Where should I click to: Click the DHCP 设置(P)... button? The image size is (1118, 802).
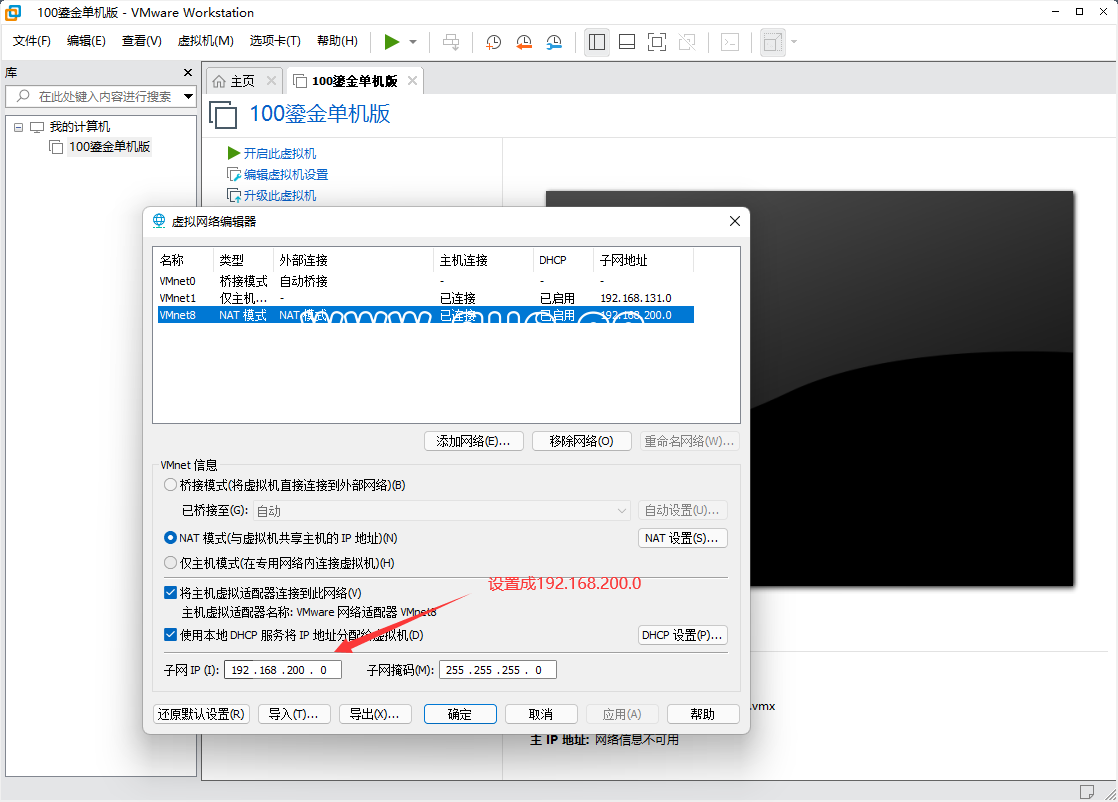(682, 635)
